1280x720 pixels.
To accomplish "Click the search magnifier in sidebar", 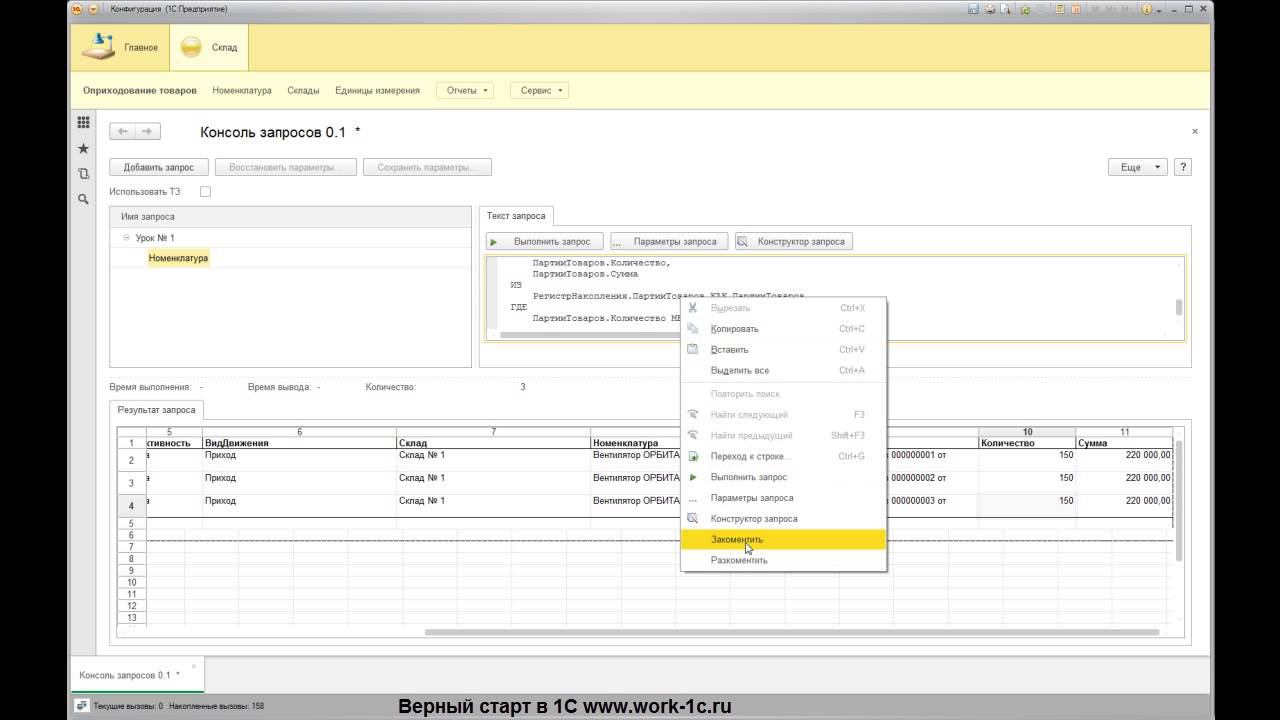I will (x=84, y=199).
